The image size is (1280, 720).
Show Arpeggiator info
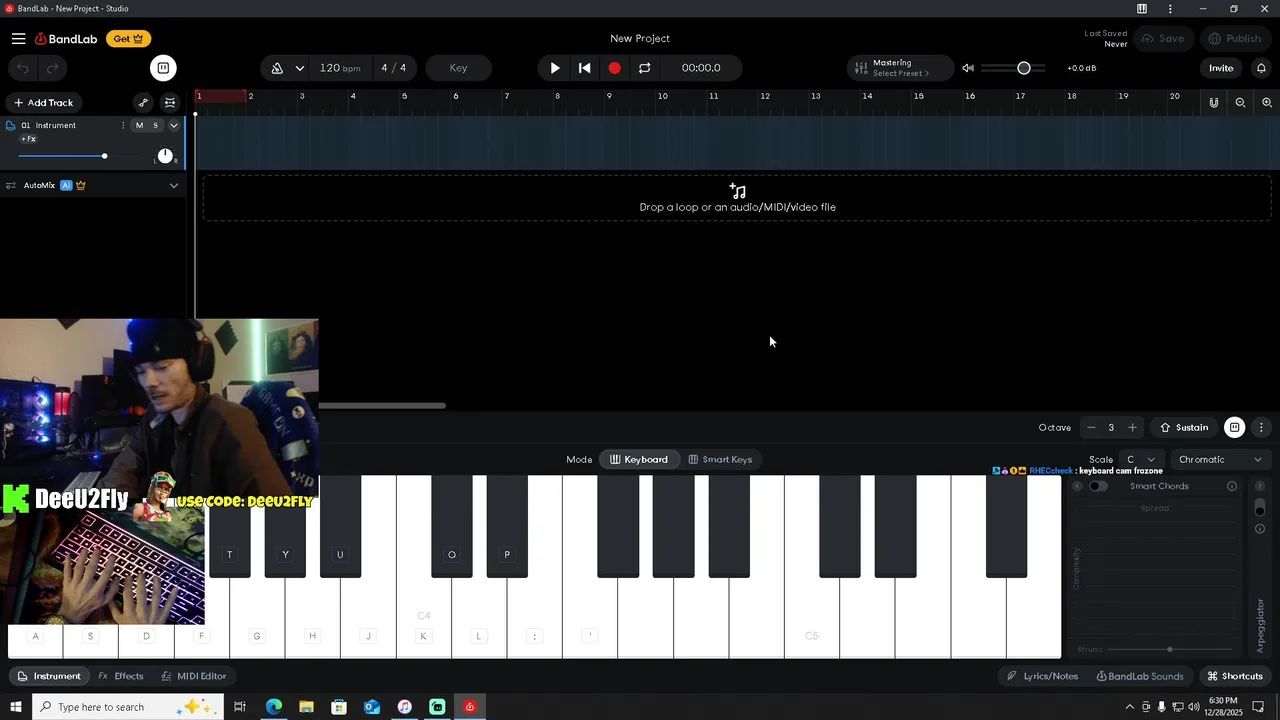click(1260, 529)
